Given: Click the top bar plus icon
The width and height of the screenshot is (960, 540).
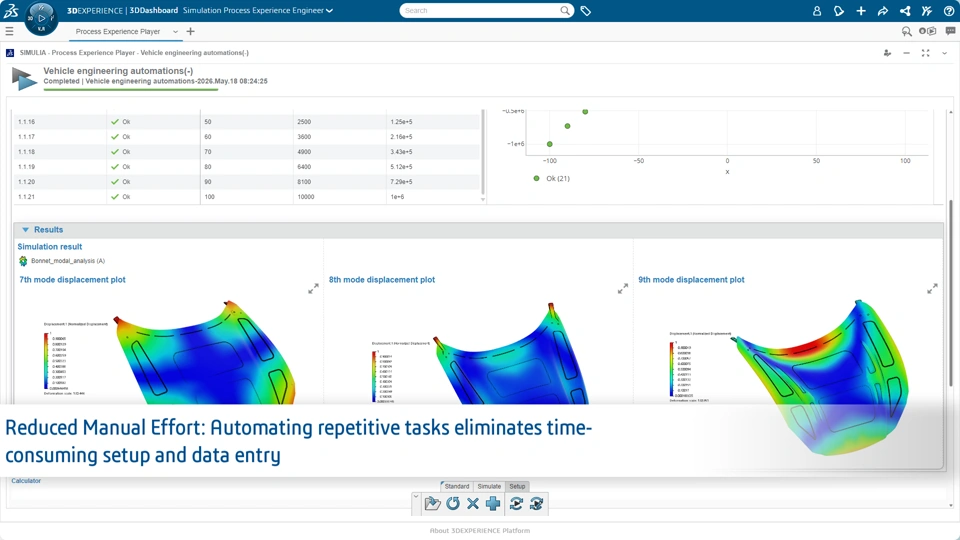Looking at the screenshot, I should click(x=861, y=11).
